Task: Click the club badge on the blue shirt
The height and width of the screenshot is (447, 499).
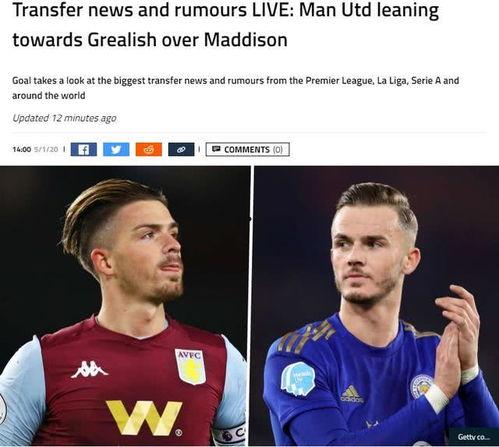Action: tap(421, 387)
